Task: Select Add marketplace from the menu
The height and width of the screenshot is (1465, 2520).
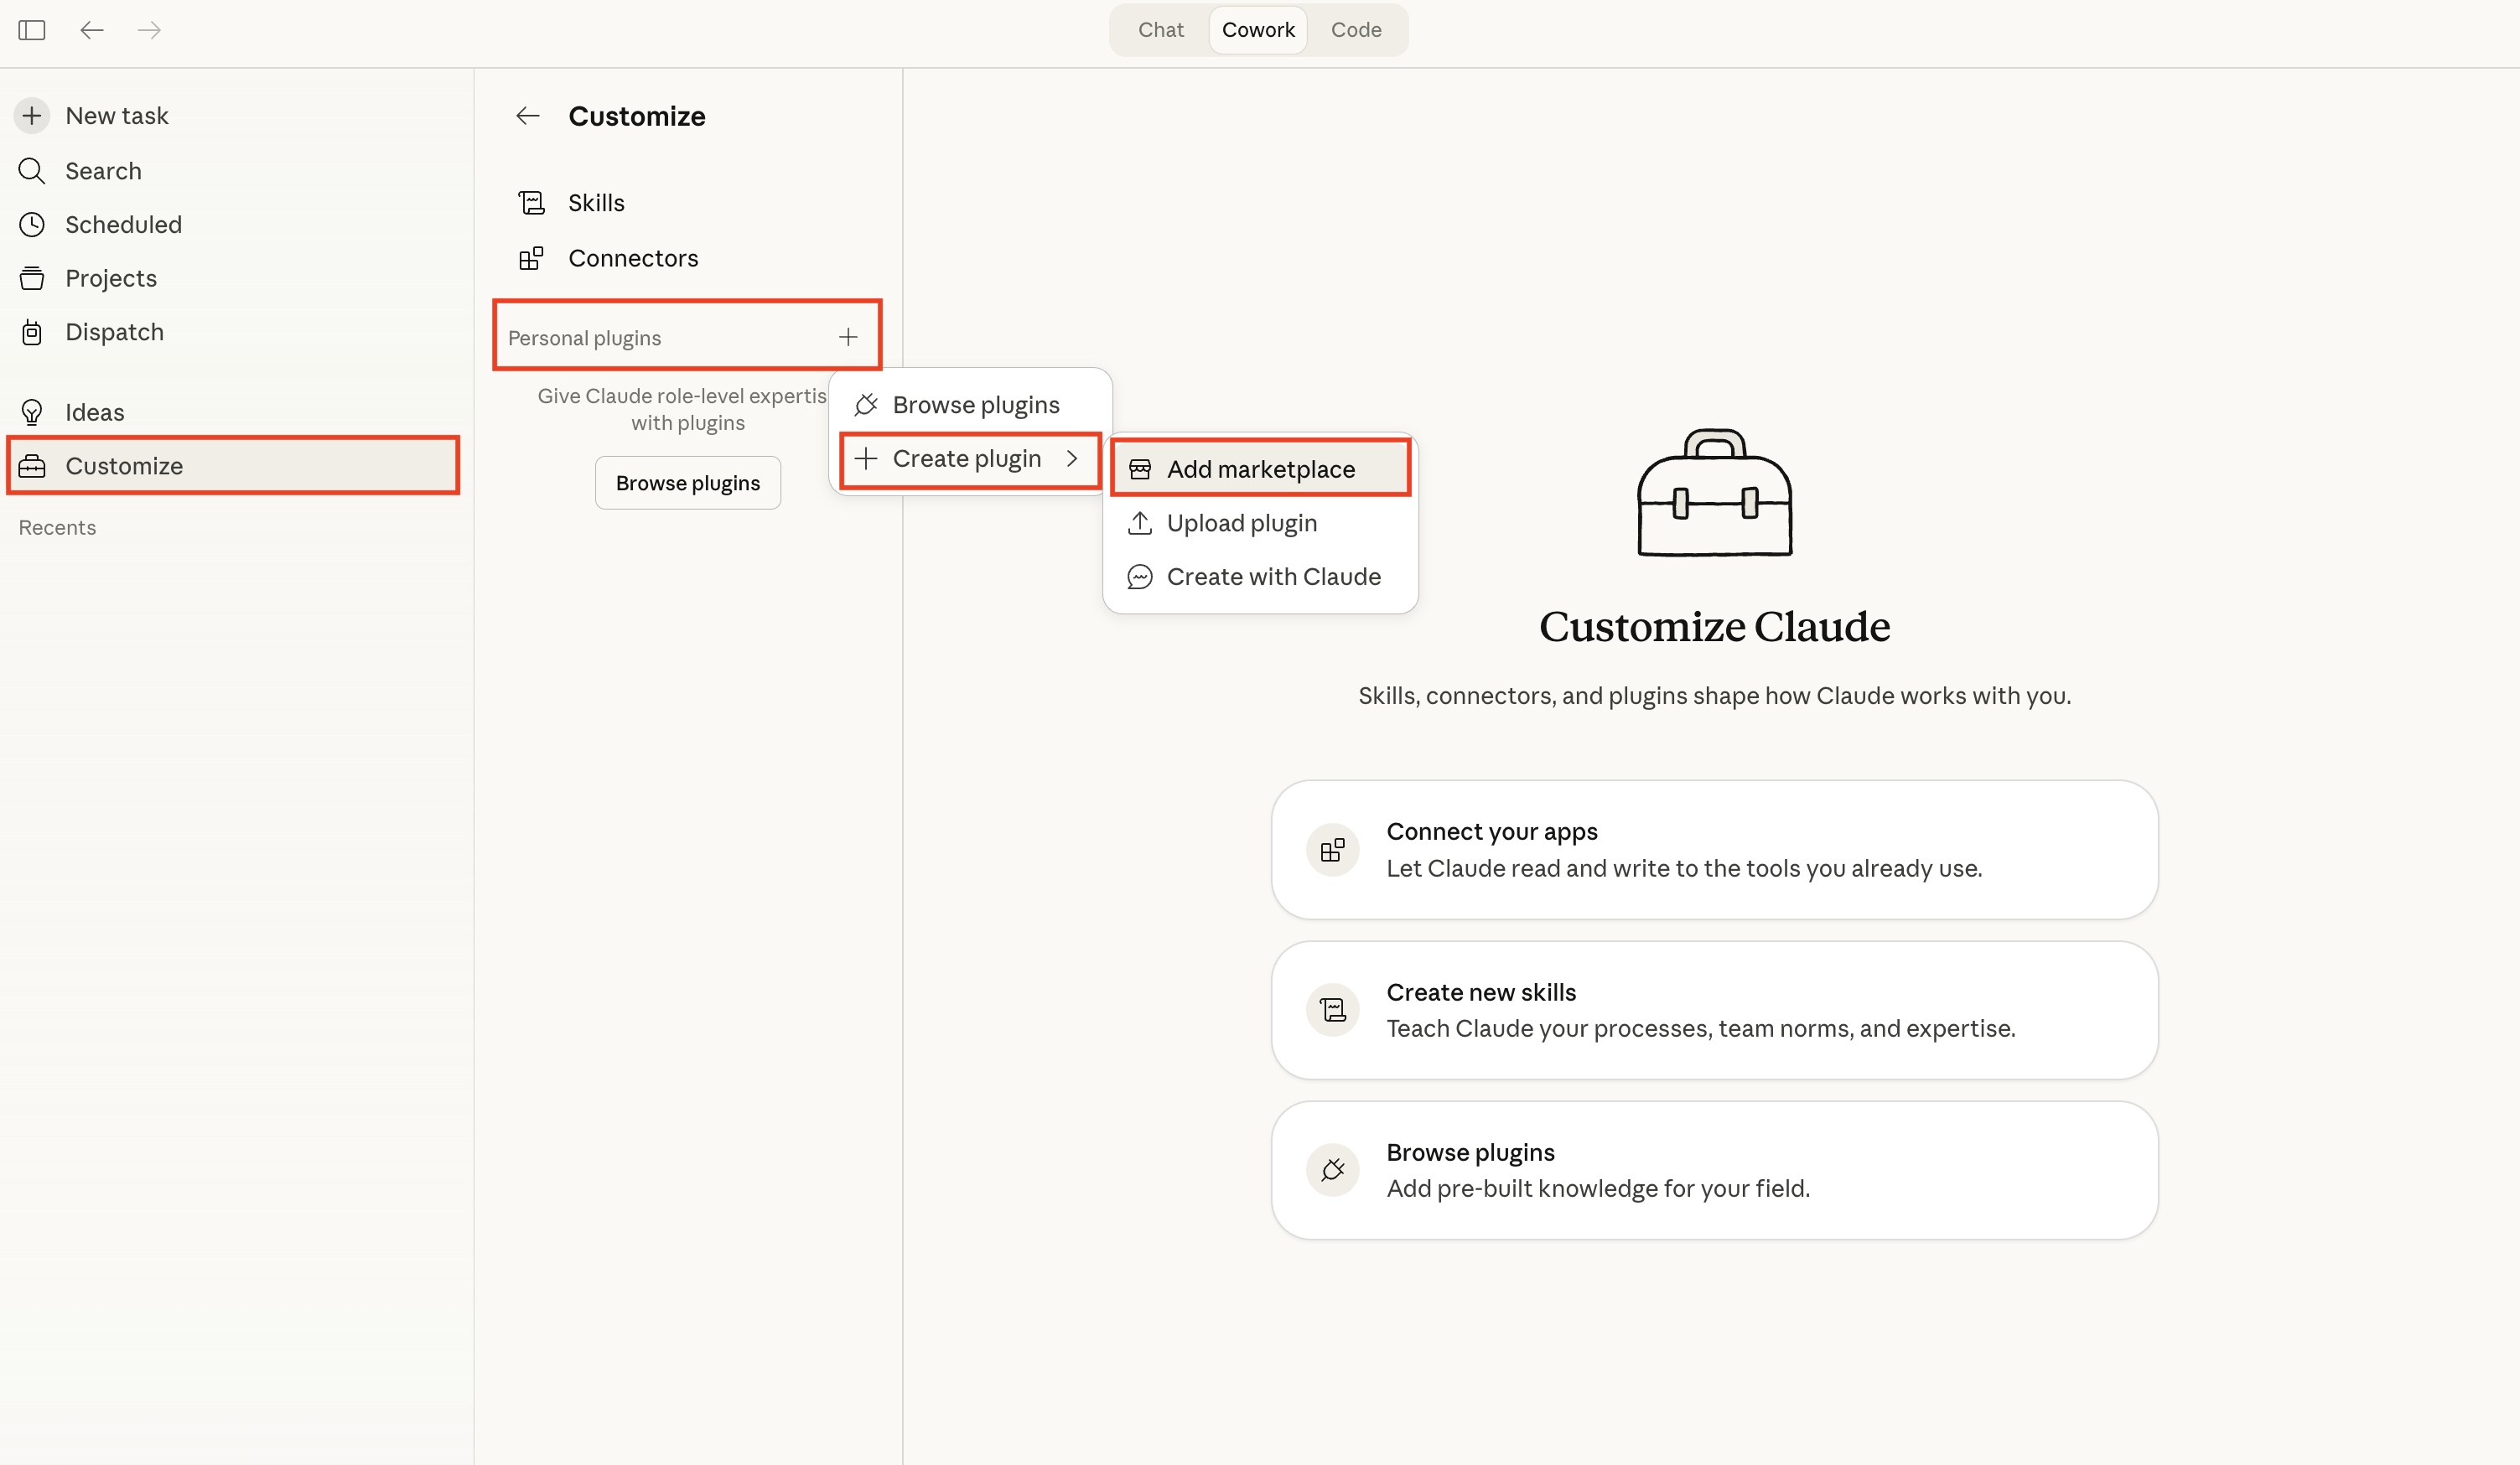Action: click(1261, 468)
